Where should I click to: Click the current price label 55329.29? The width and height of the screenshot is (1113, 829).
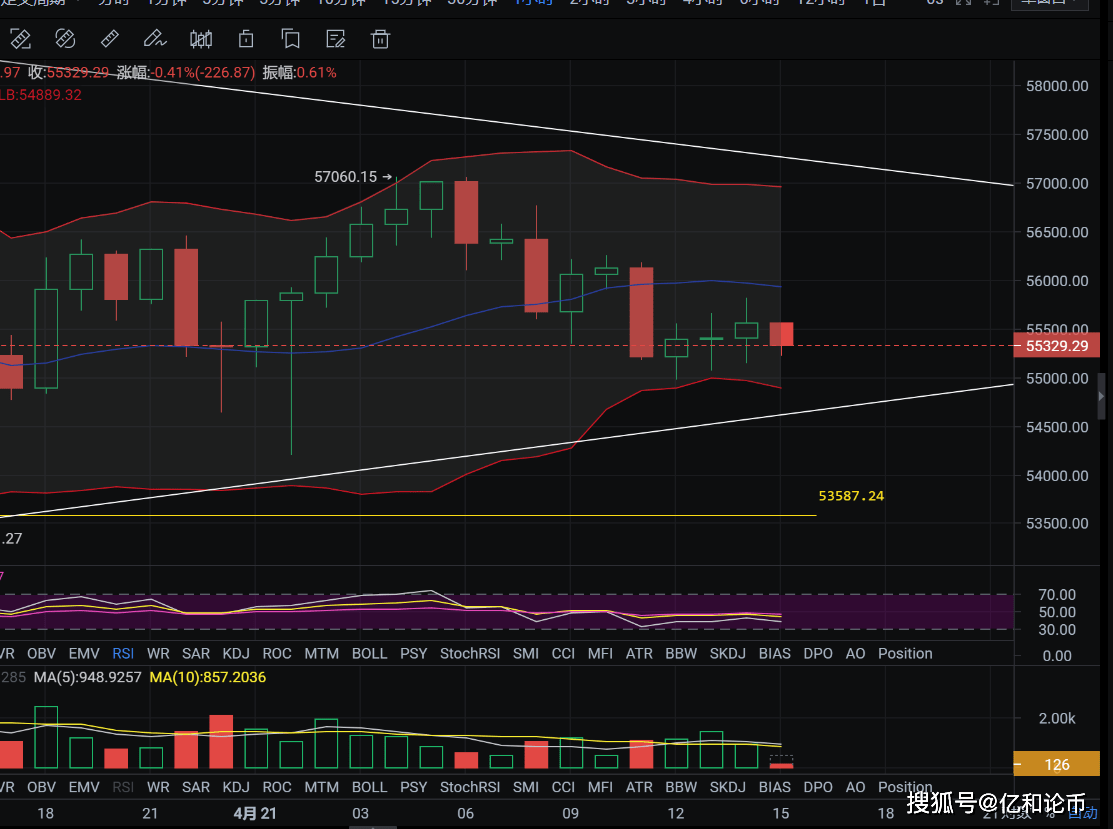pos(1057,345)
